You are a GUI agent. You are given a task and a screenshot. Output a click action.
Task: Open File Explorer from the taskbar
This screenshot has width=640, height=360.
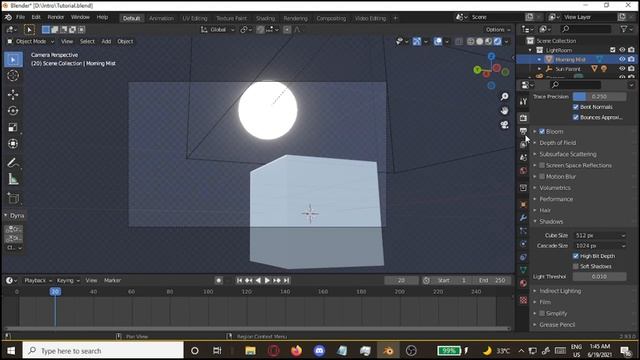(250, 351)
